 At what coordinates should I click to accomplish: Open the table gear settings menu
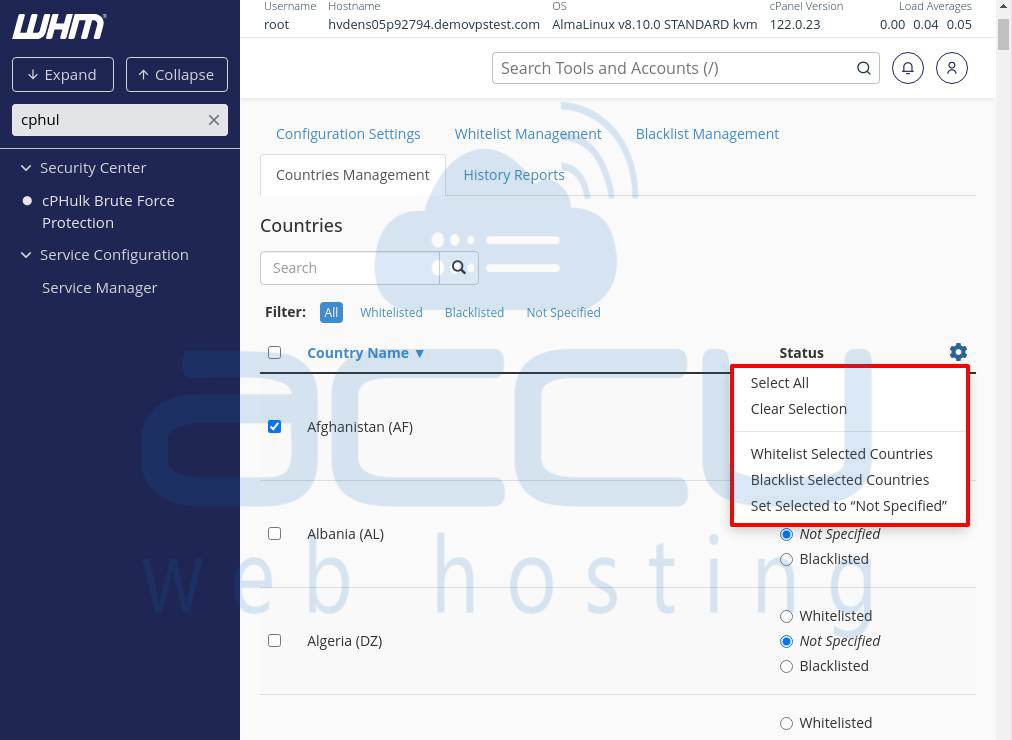[958, 352]
